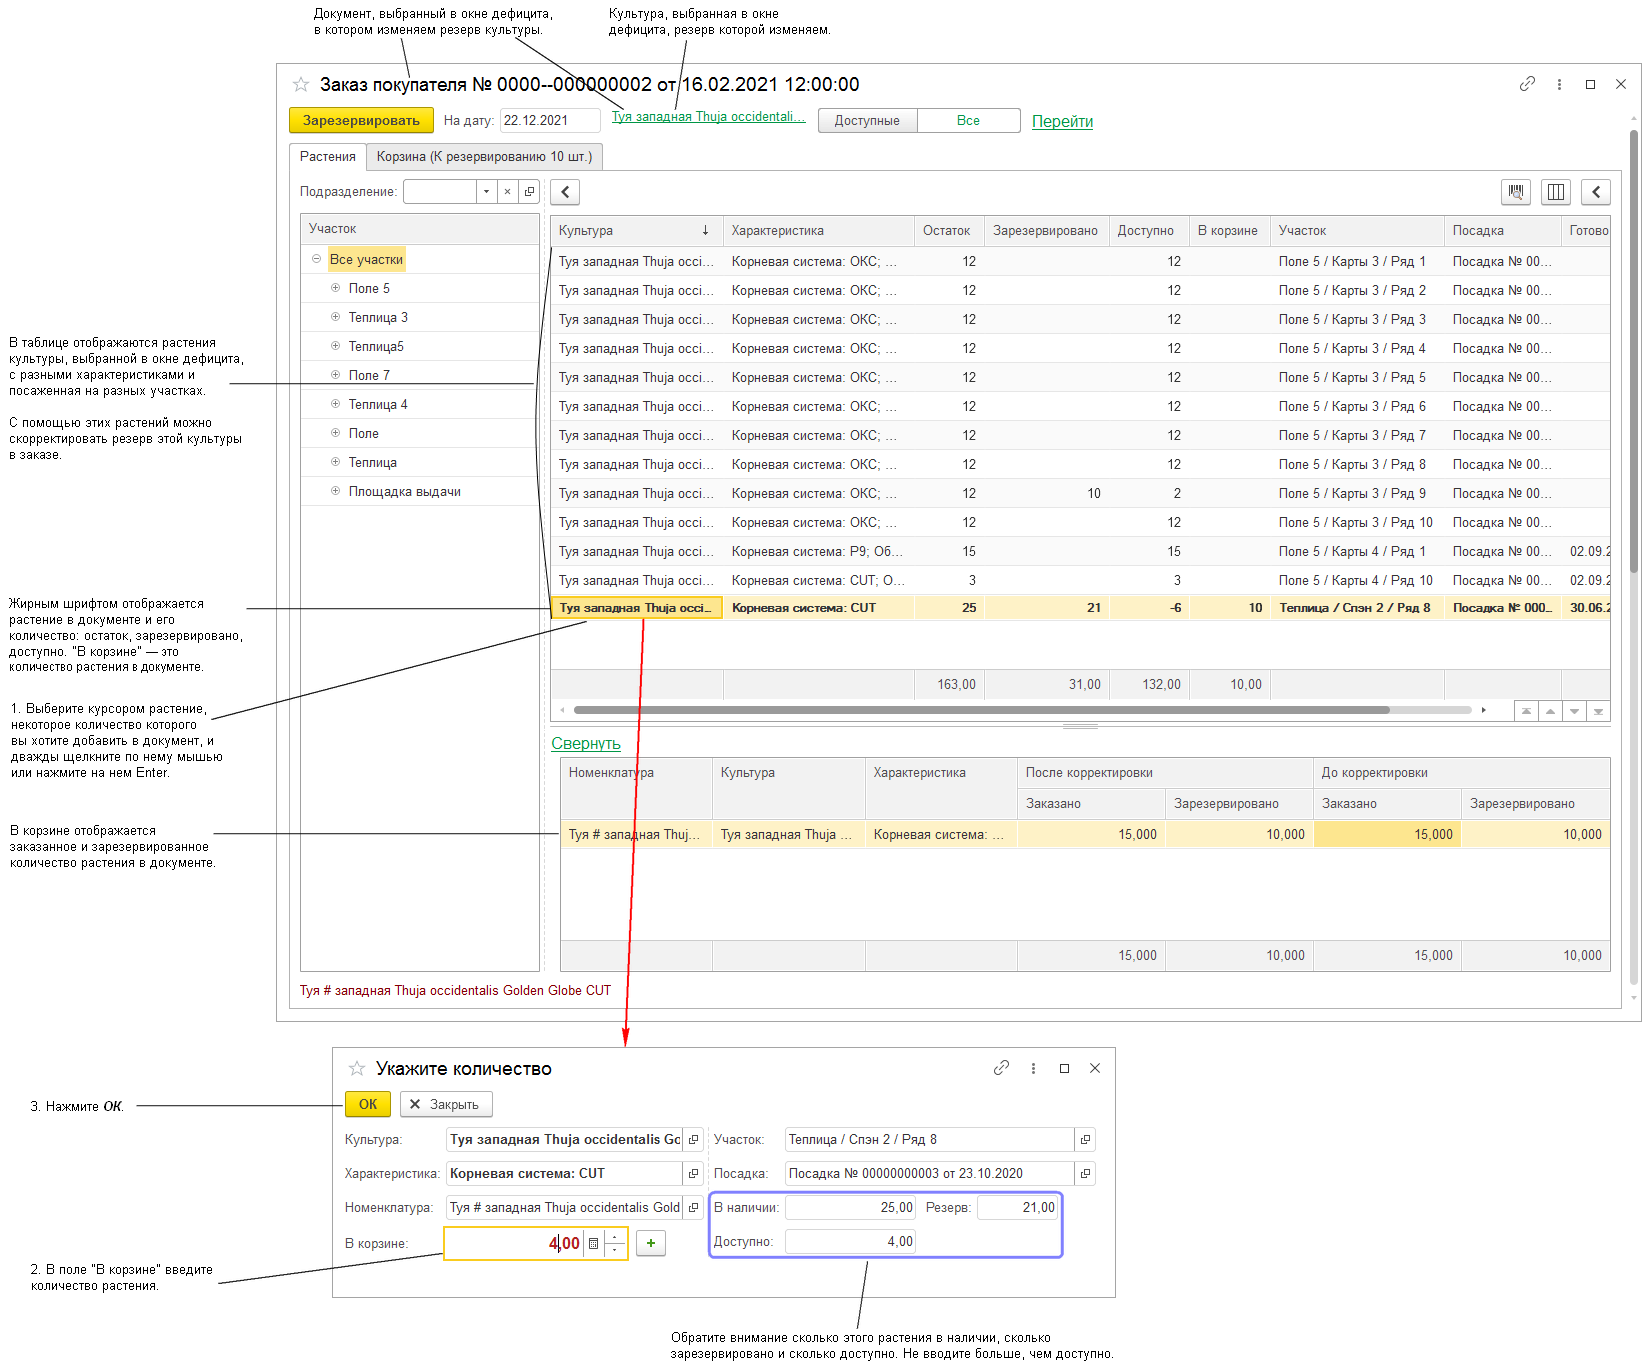Open the calculator in the В корзине field
Image resolution: width=1642 pixels, height=1367 pixels.
(x=594, y=1244)
